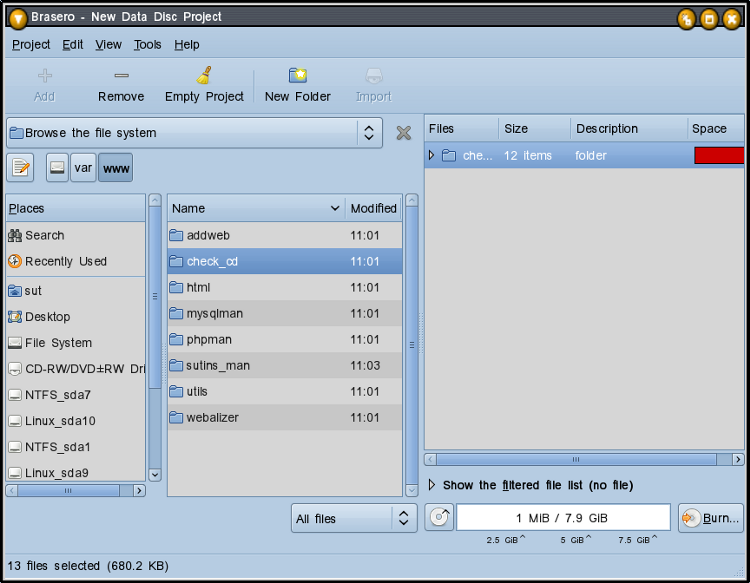Select NTFS_sda7 volume
Viewport: 750px width, 583px height.
(76, 395)
